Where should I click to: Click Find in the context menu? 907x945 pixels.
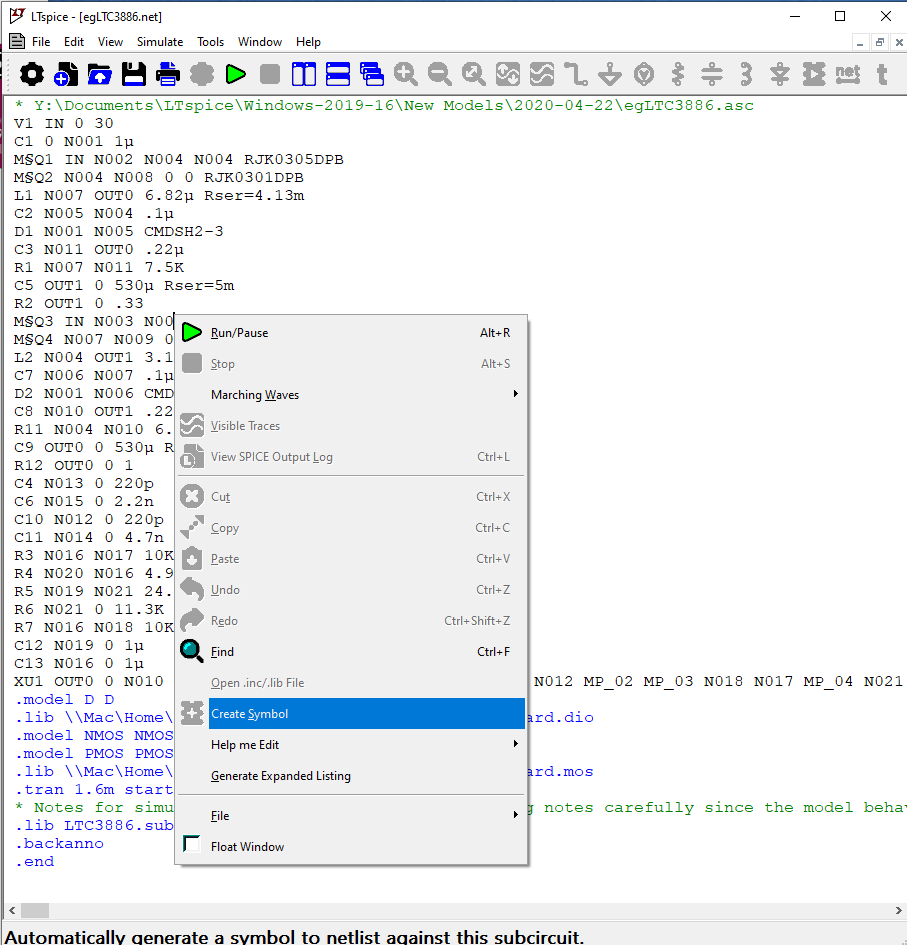[222, 652]
